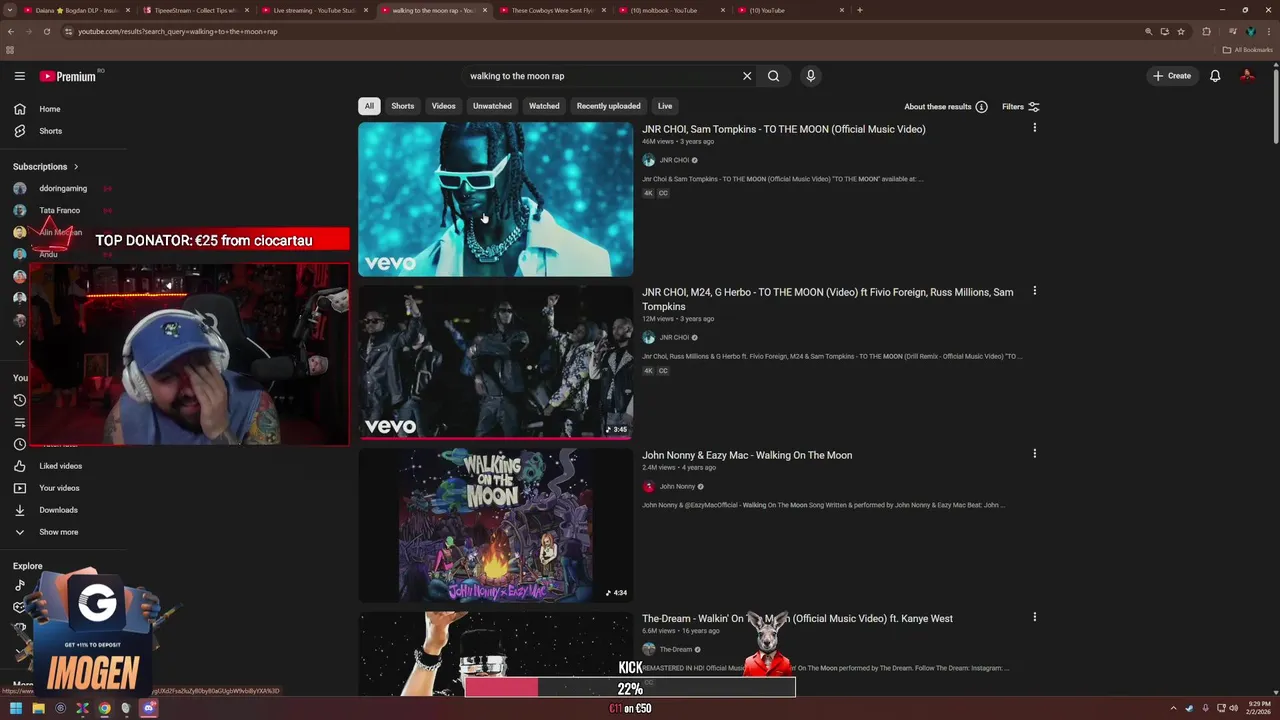Clear the search query with the X
This screenshot has height=720, width=1280.
click(747, 76)
